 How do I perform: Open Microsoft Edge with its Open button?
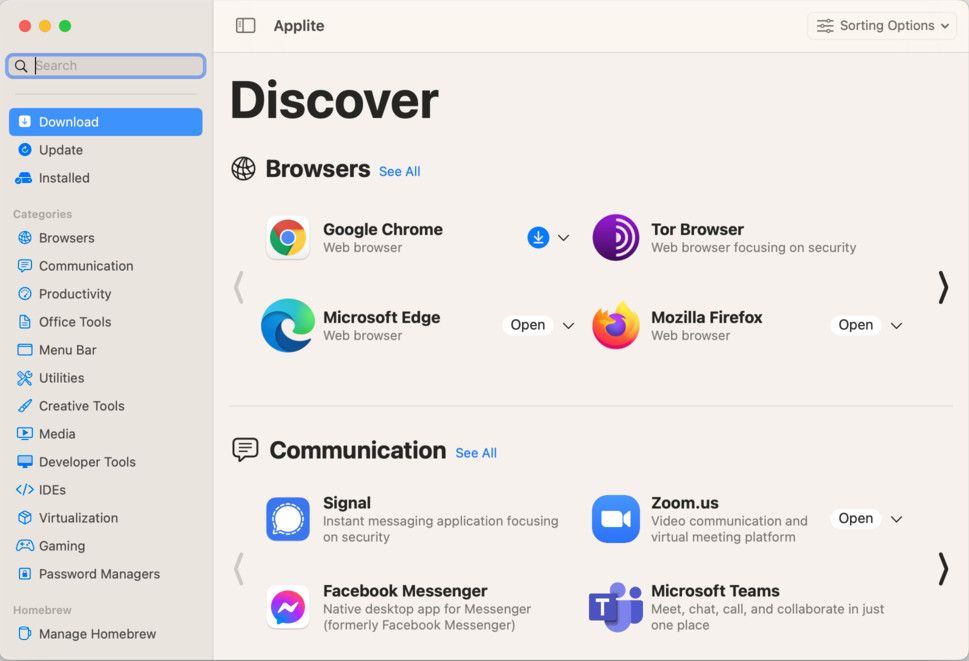tap(528, 325)
